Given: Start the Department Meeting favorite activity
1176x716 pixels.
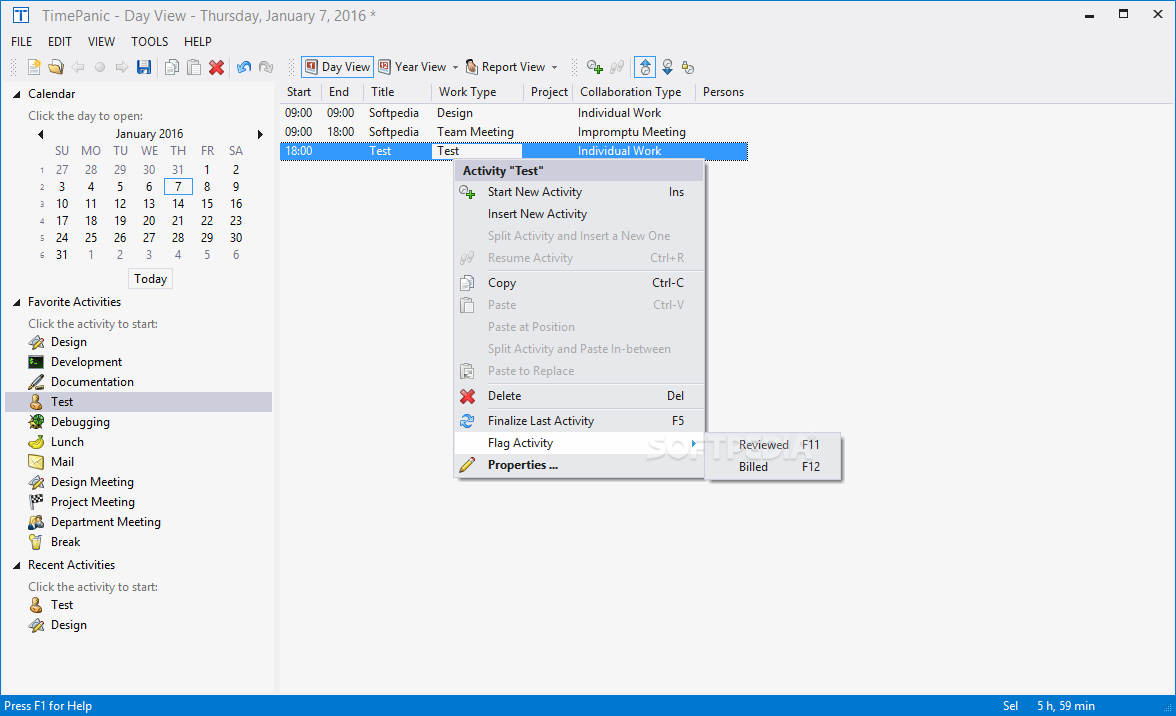Looking at the screenshot, I should point(106,522).
